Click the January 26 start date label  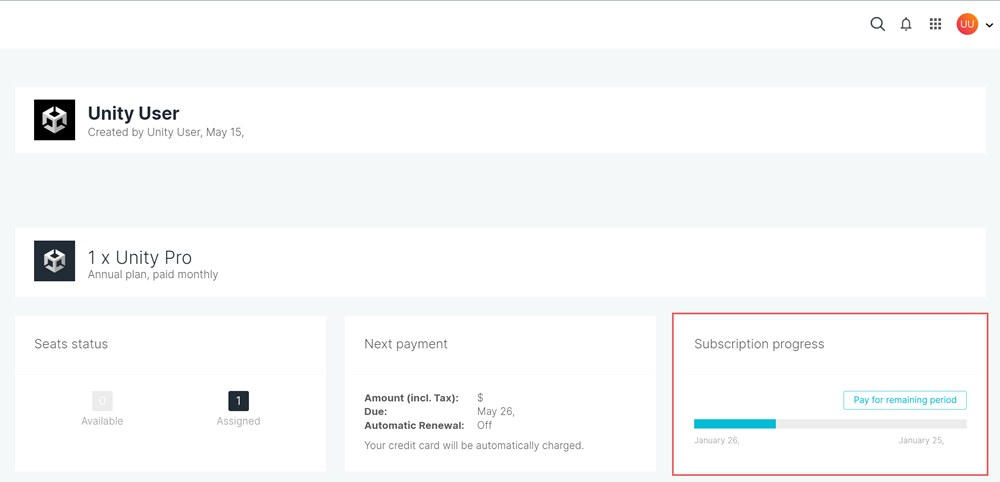pos(716,440)
